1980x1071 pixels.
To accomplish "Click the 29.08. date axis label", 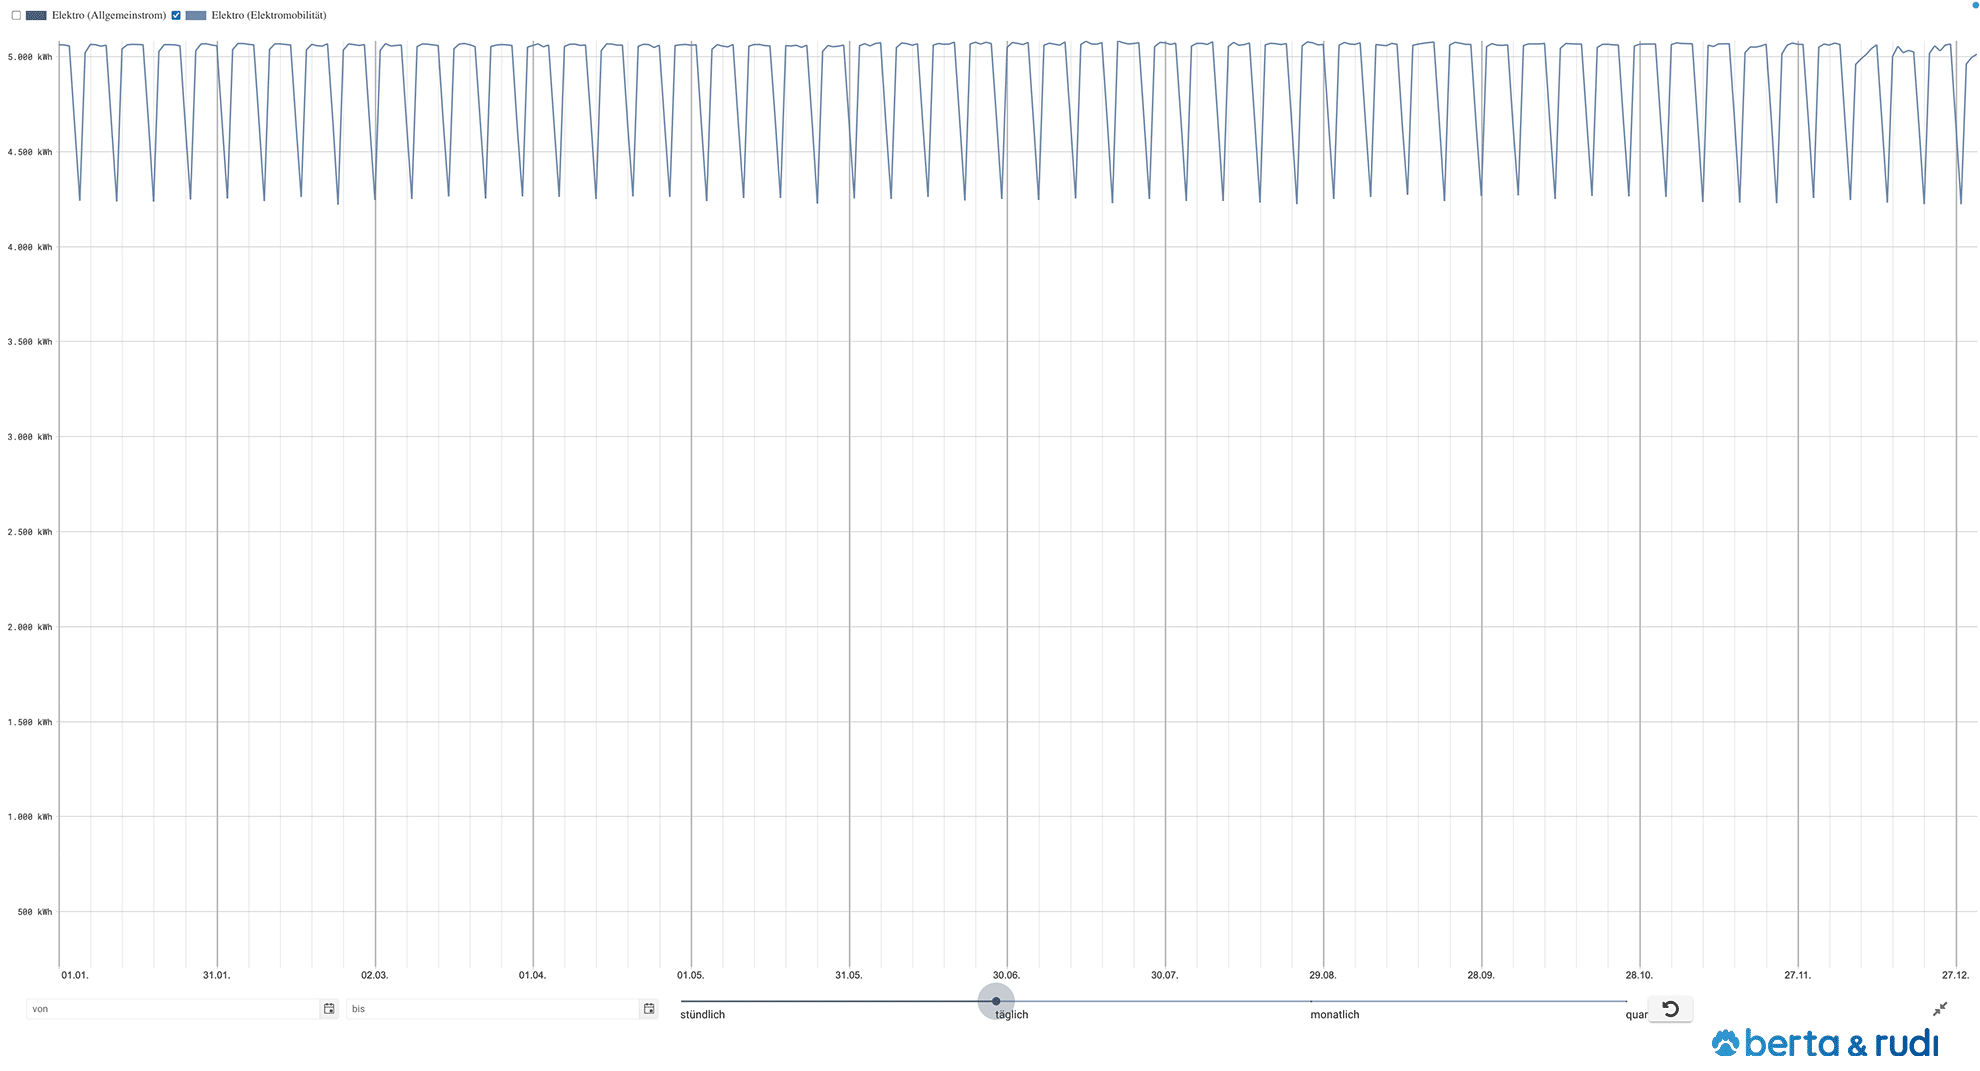I will click(x=1323, y=975).
